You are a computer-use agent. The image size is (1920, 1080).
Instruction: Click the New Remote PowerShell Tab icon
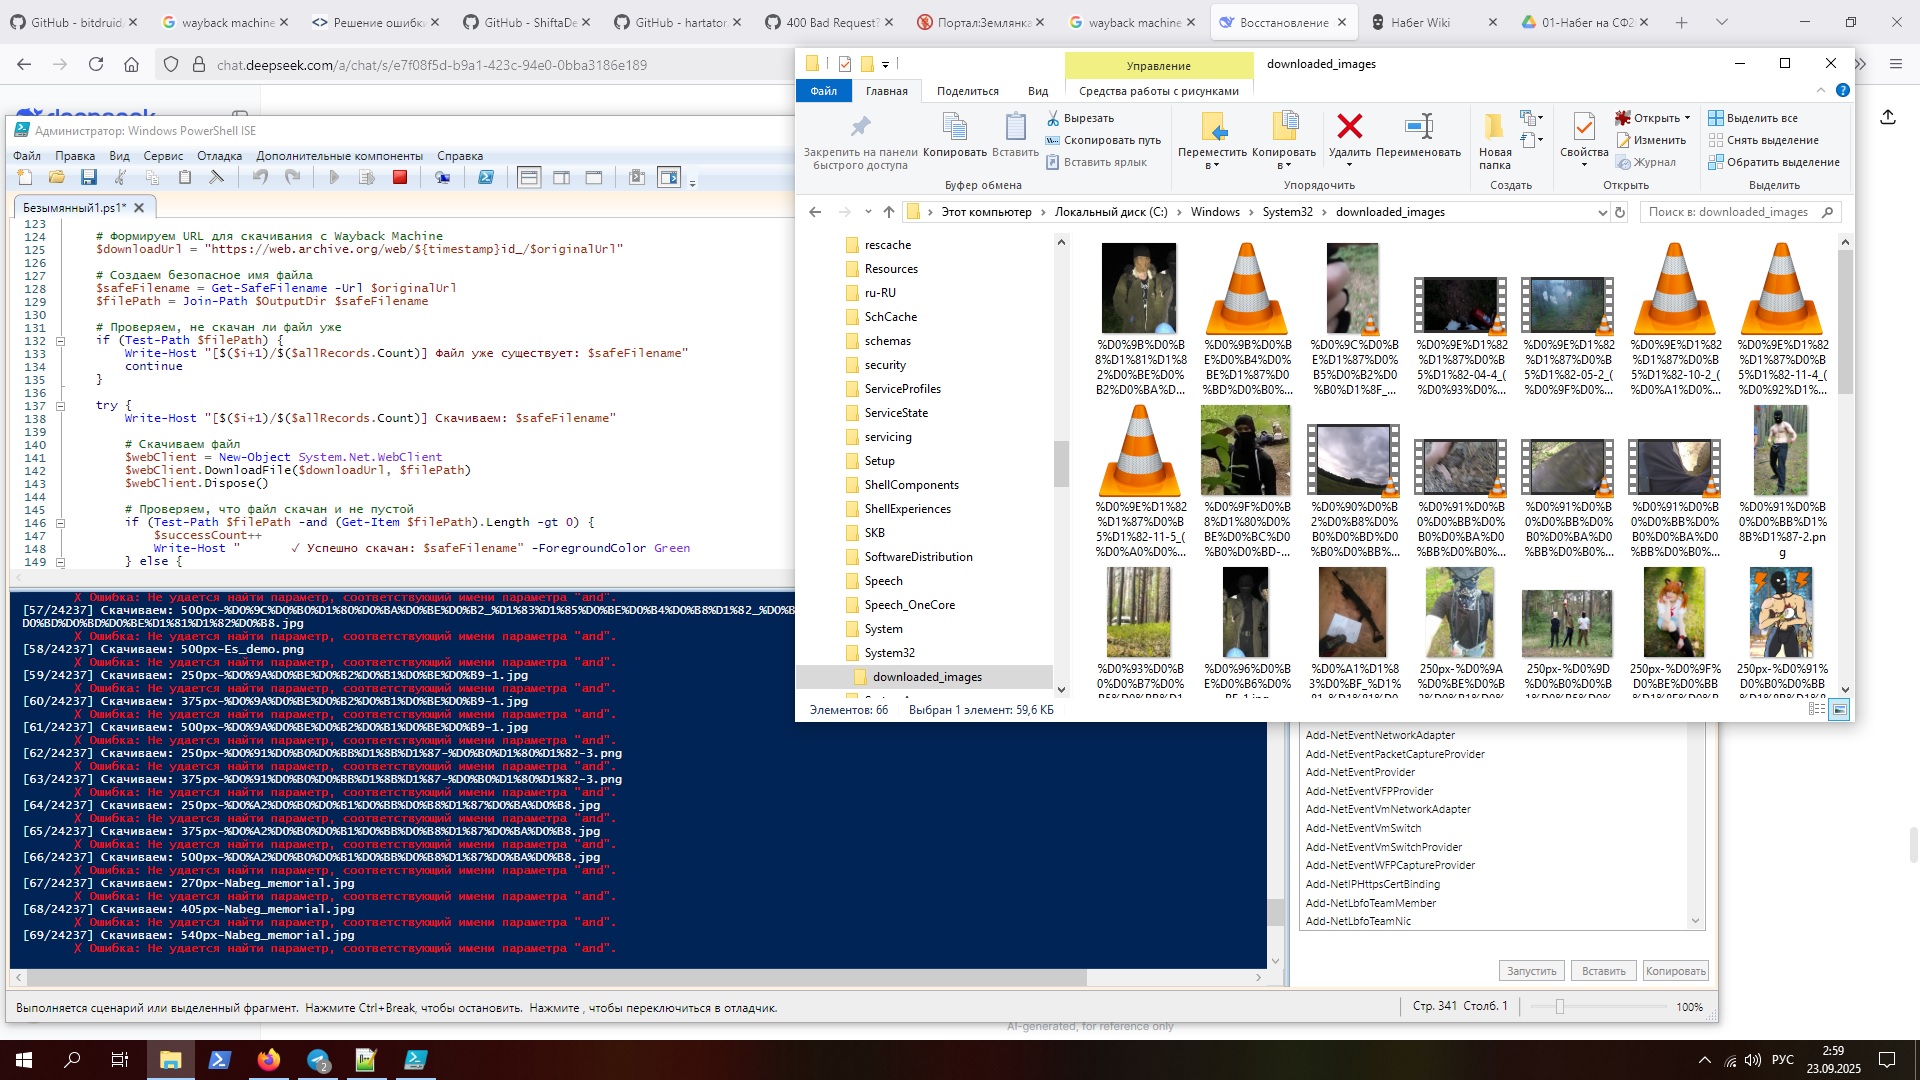click(442, 178)
